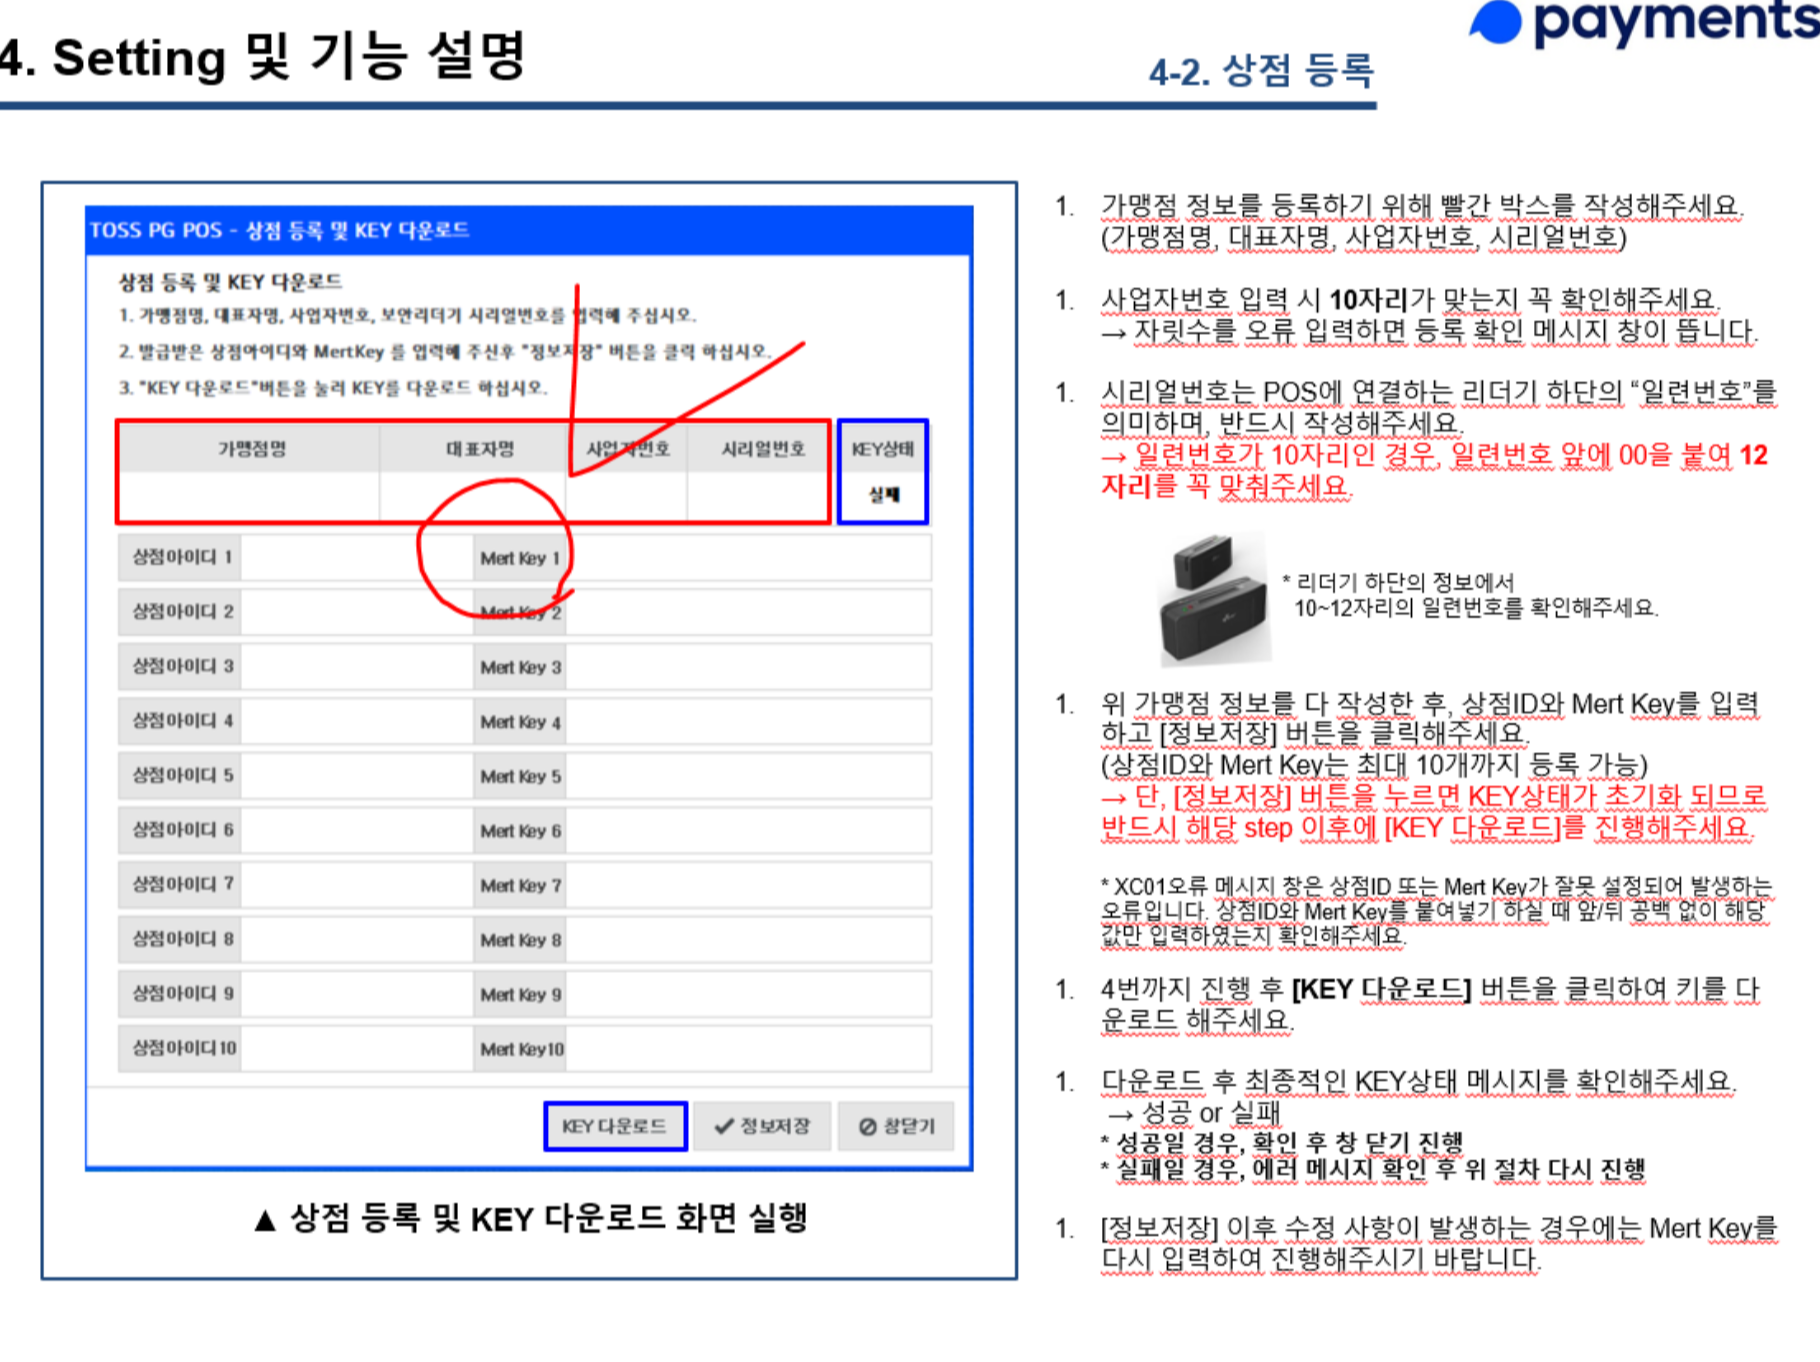Click the 상점아이디 6 input field
Viewport: 1820px width, 1362px height.
coord(357,830)
